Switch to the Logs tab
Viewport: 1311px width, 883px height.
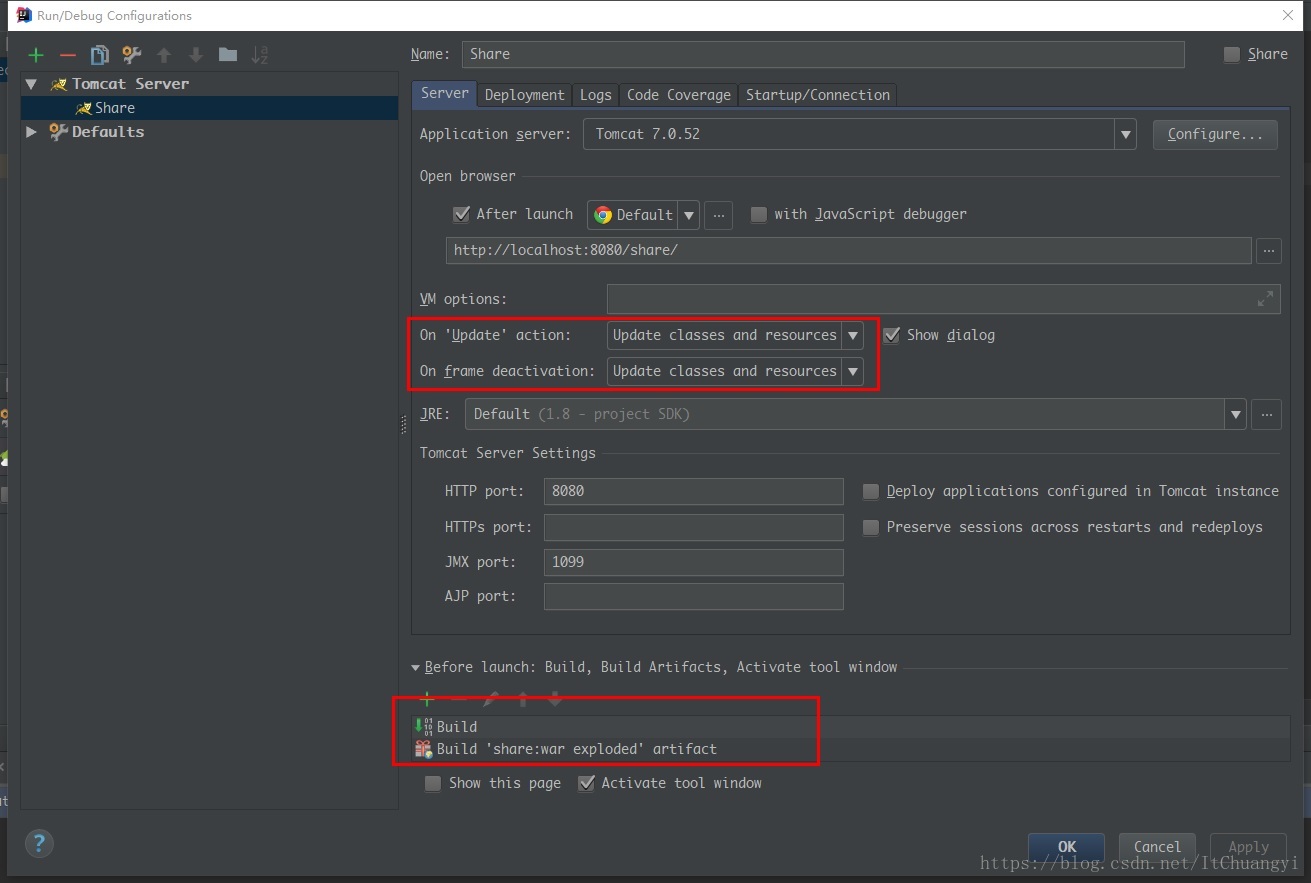click(x=595, y=95)
